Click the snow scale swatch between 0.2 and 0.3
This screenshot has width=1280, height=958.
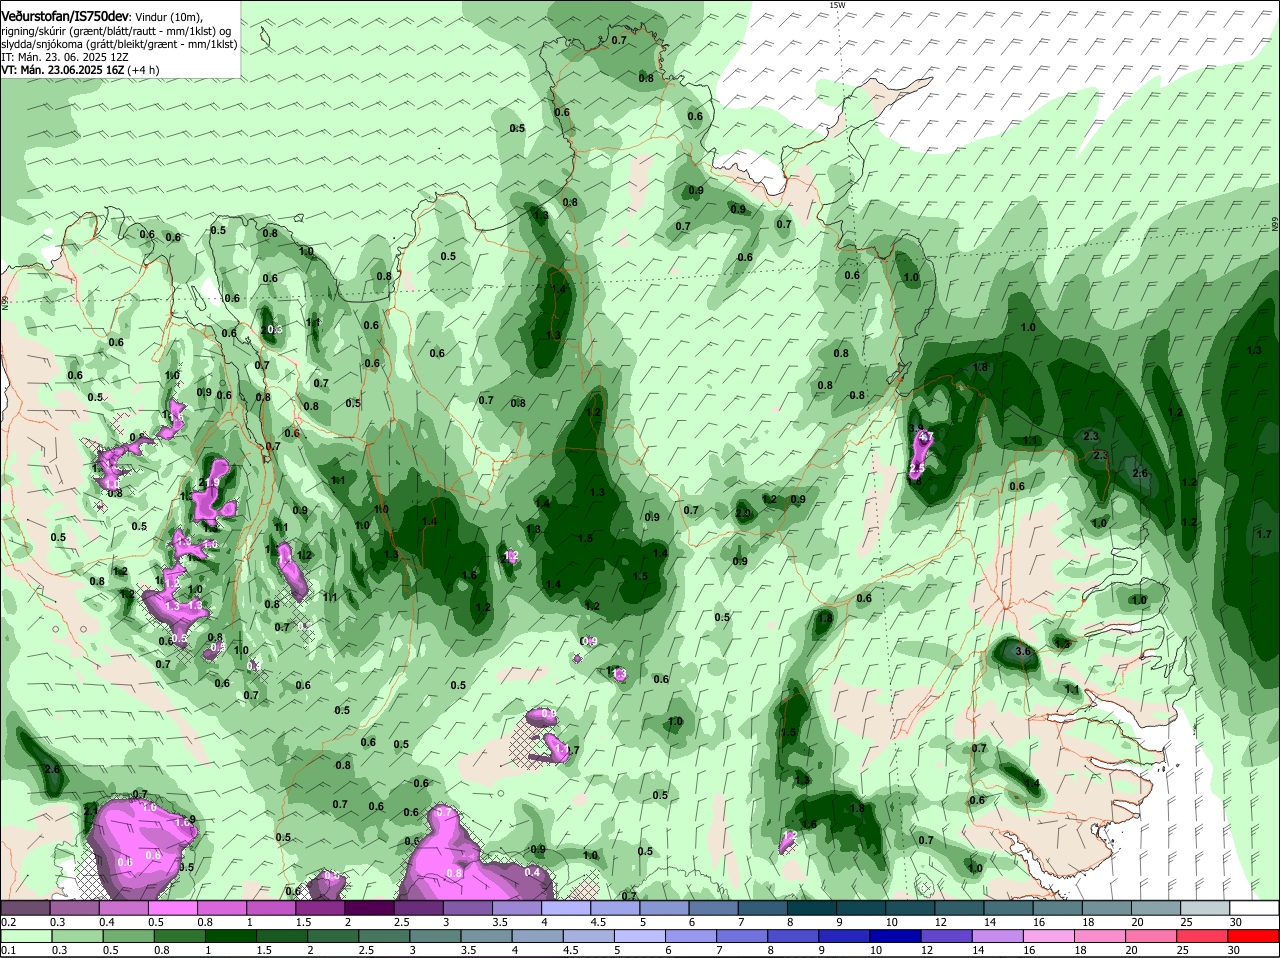[x=26, y=908]
